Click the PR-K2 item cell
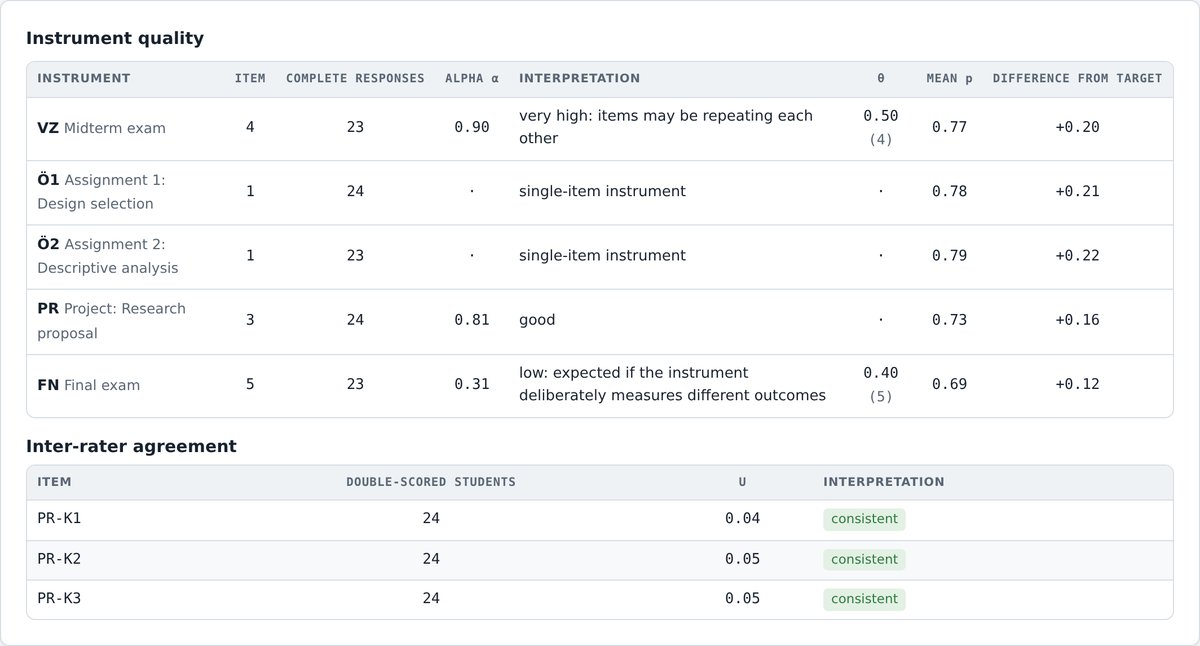Screen dimensions: 1200x646 point(59,559)
